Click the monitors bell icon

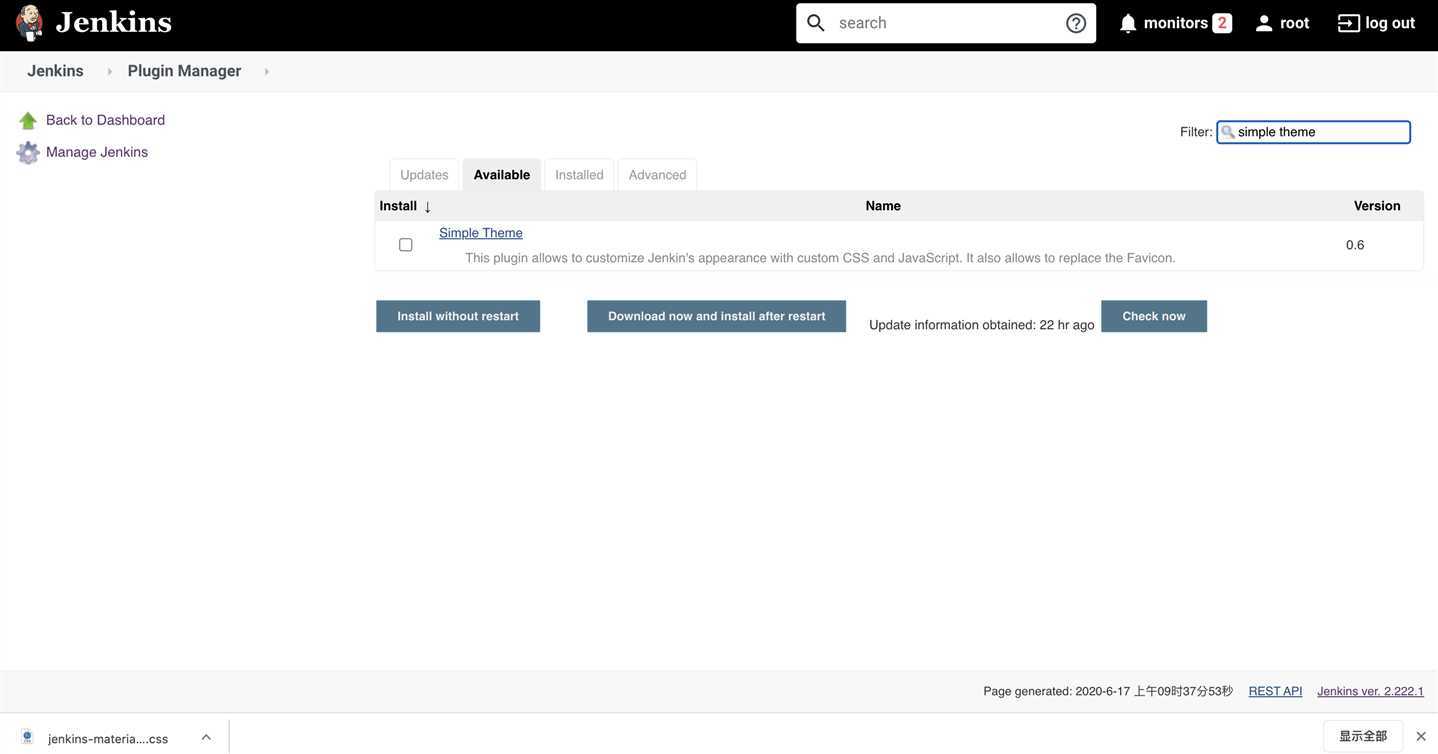pyautogui.click(x=1128, y=23)
